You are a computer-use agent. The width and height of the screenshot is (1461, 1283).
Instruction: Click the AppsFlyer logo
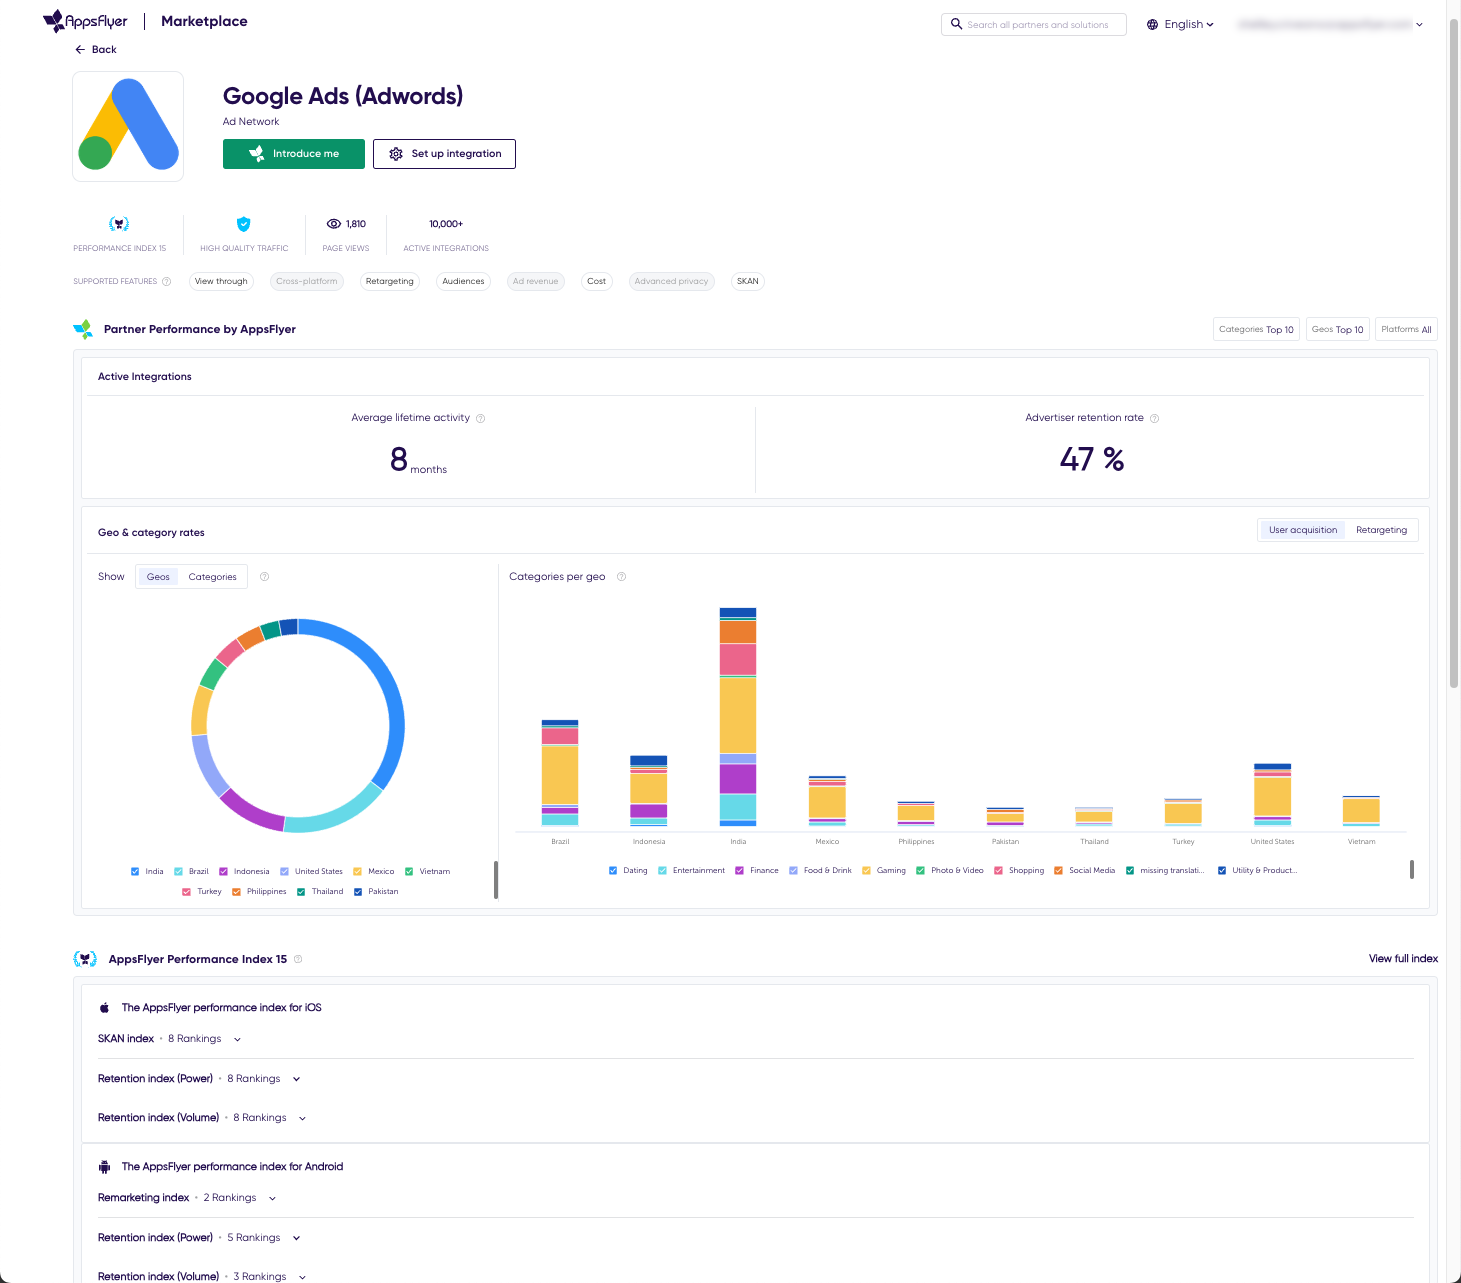85,21
